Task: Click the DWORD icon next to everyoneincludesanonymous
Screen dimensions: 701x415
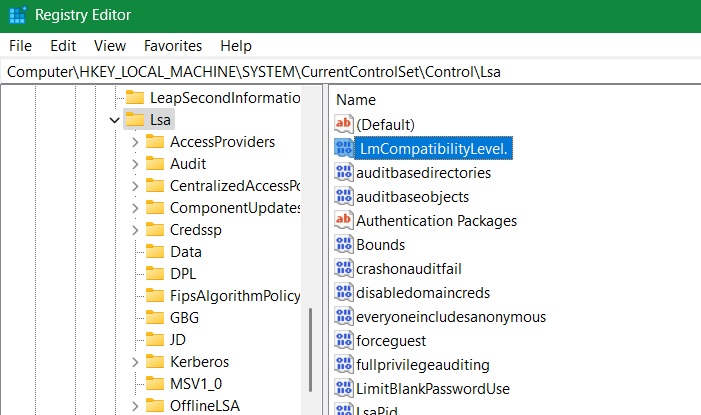Action: (344, 316)
